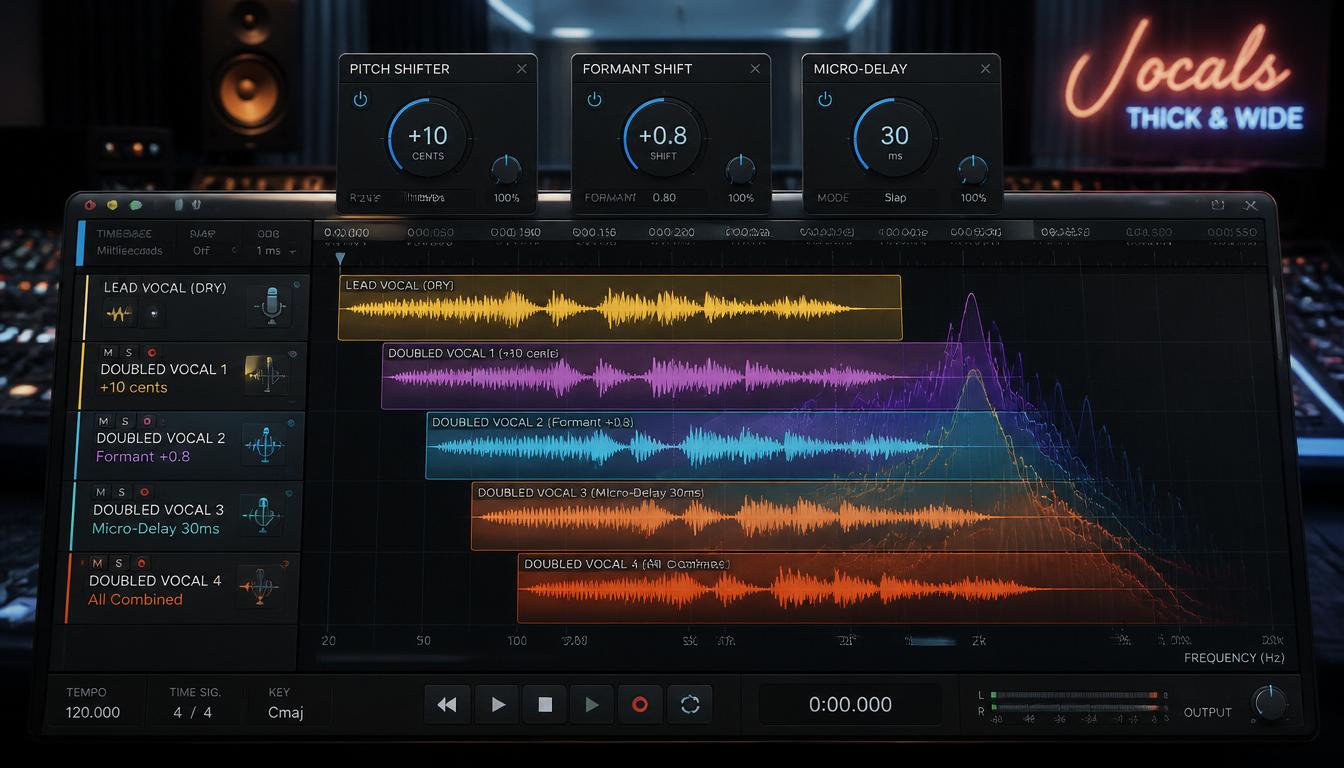Click Doubled Vocal 3 microphone icon
The image size is (1344, 768).
[x=261, y=515]
